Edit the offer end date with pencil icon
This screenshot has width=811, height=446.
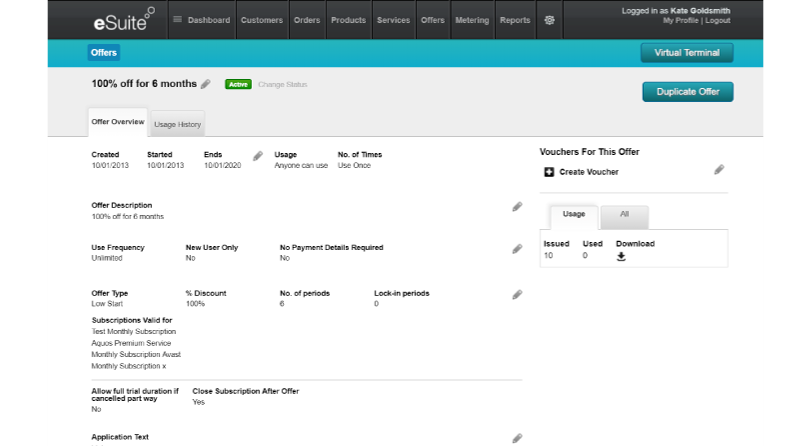point(258,156)
